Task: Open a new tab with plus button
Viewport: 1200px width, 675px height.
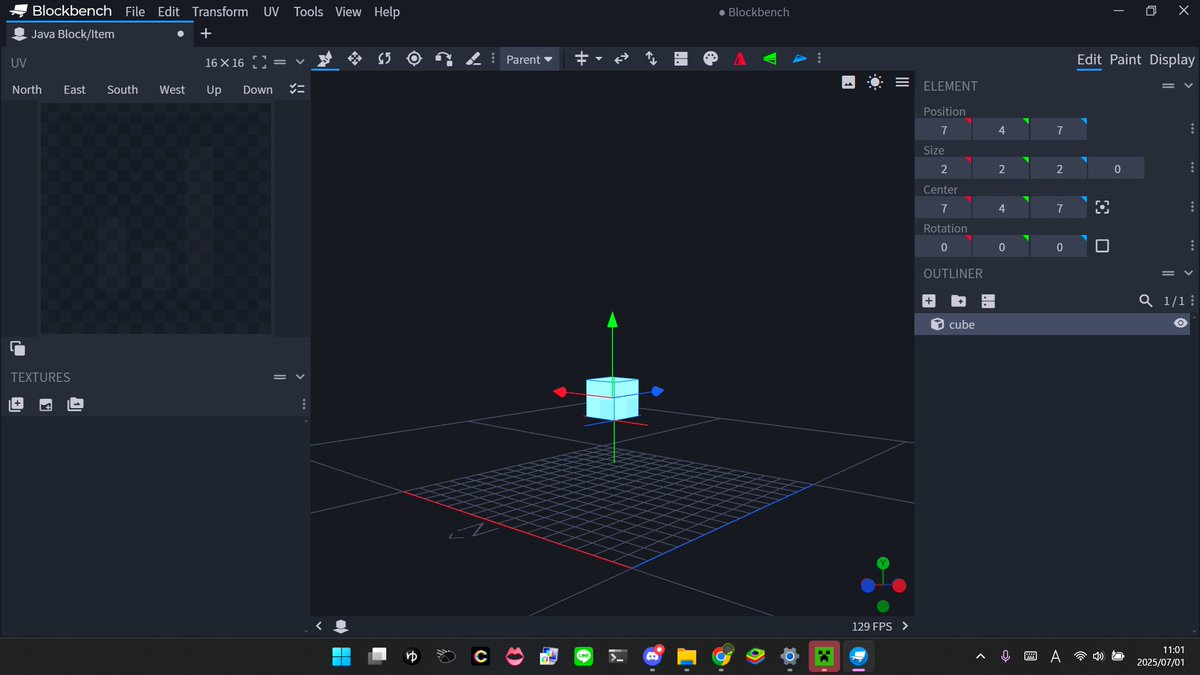Action: click(x=206, y=33)
